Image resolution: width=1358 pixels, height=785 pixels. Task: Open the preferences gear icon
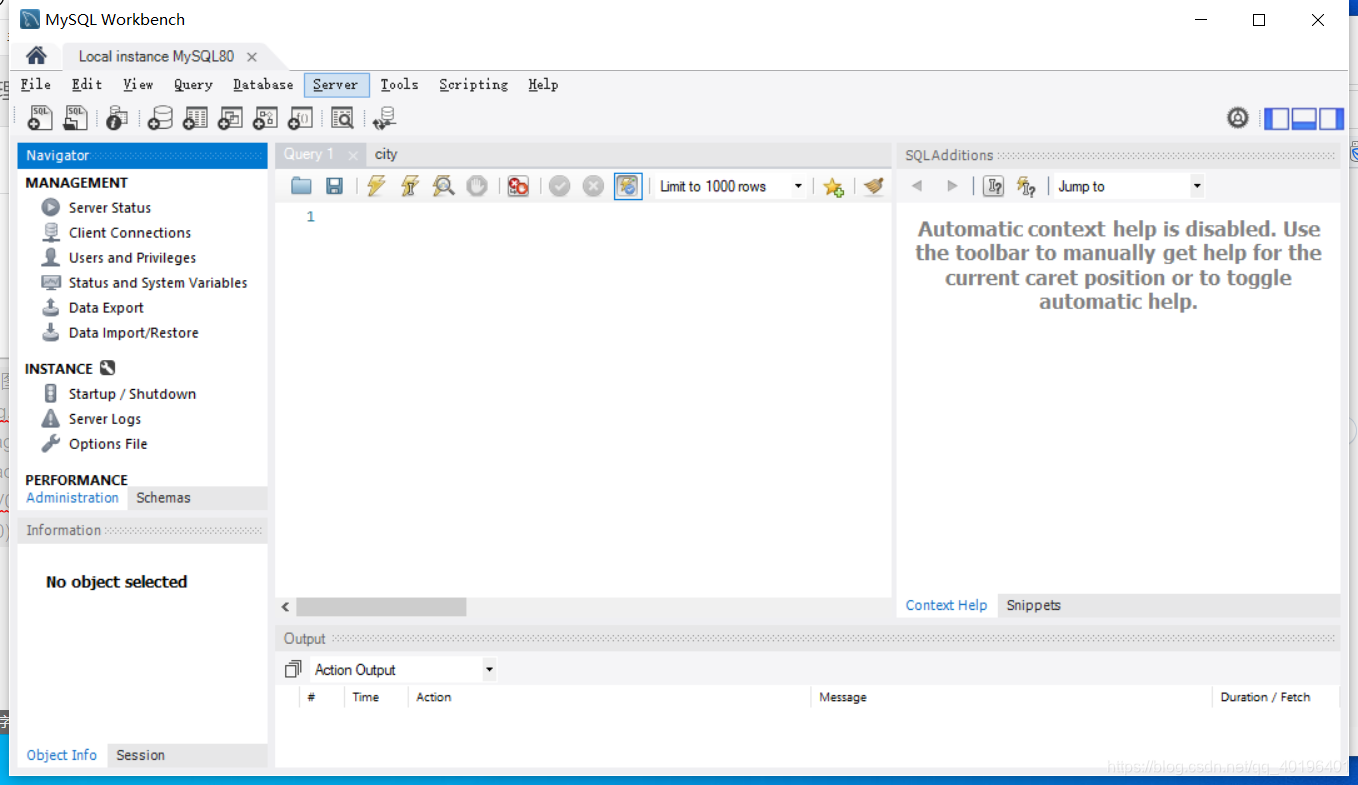[1238, 118]
